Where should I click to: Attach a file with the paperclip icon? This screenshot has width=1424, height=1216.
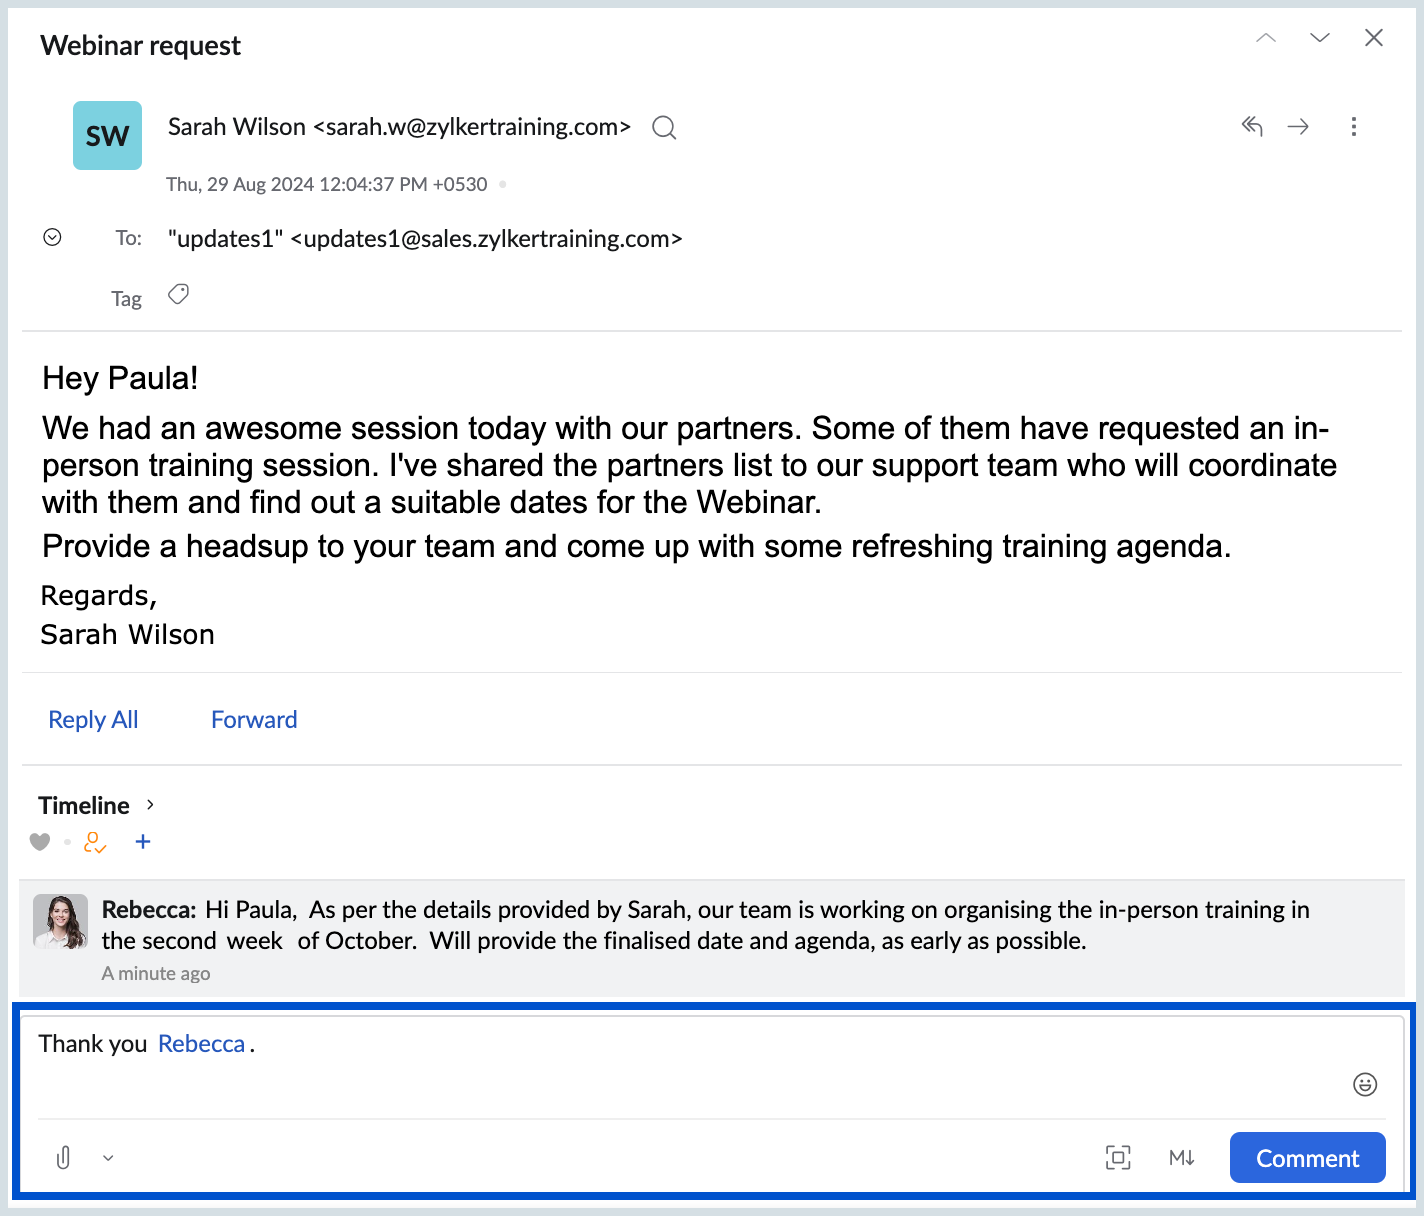click(63, 1158)
